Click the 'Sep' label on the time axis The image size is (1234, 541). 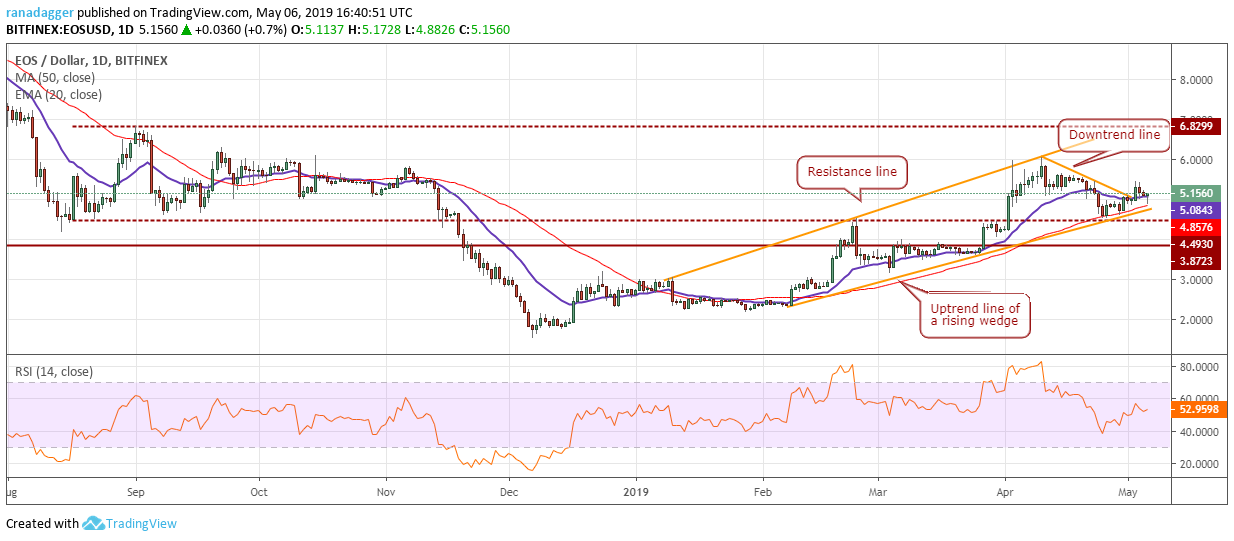pos(137,492)
